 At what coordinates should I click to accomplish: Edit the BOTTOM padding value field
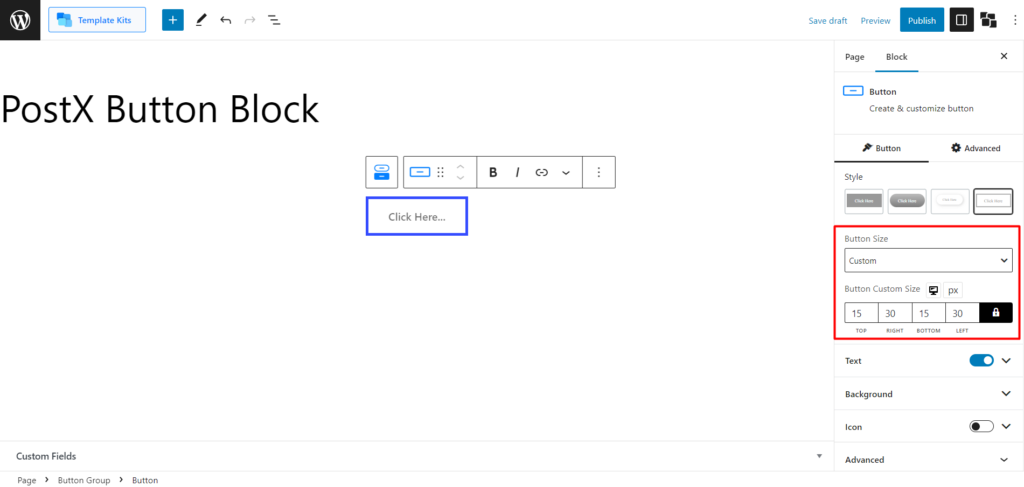[x=929, y=313]
